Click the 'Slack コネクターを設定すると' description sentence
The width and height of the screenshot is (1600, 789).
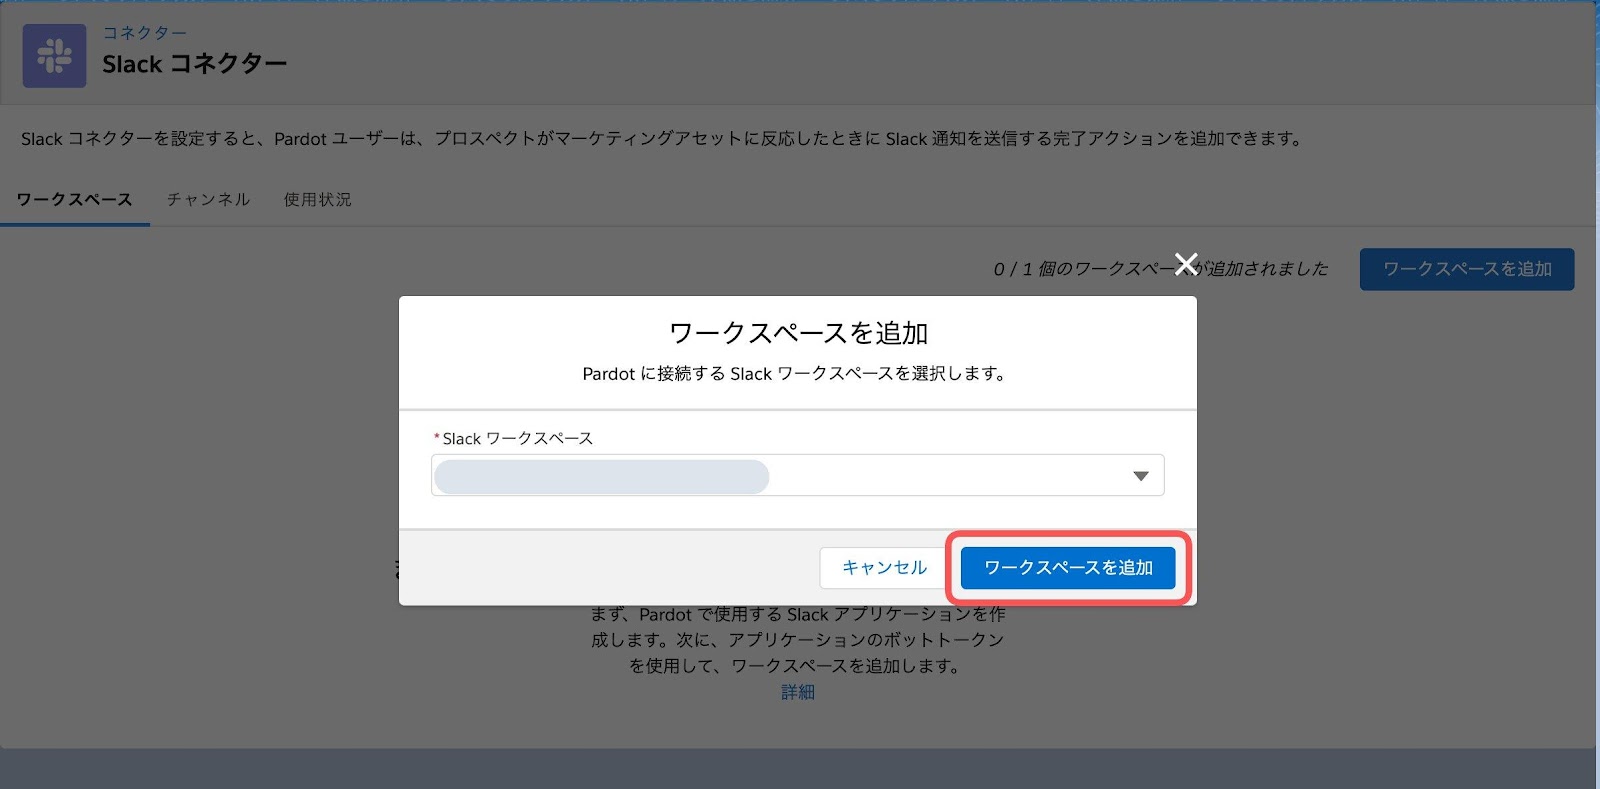point(663,139)
